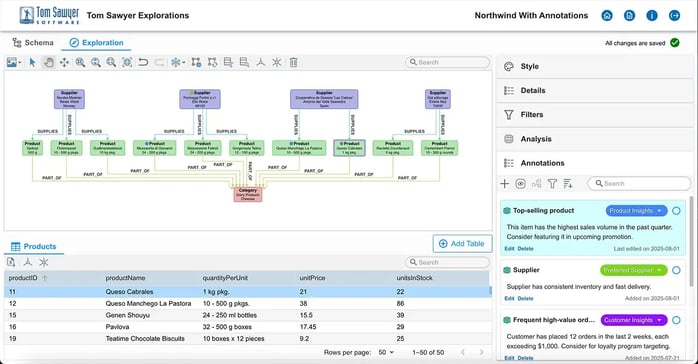Click the annotations panel scrollbar
The width and height of the screenshot is (698, 364).
pos(691,240)
